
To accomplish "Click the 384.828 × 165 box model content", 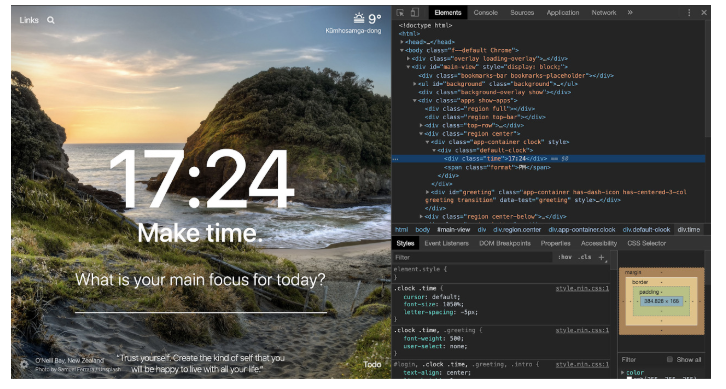I will tap(661, 301).
